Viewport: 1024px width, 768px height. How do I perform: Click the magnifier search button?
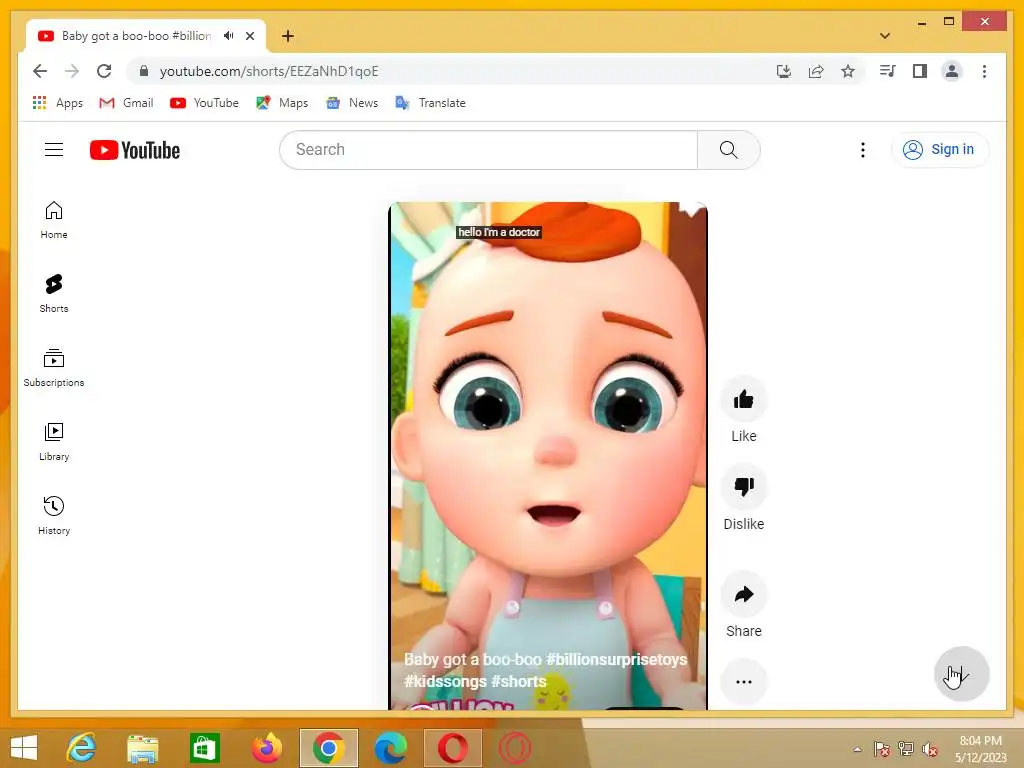tap(729, 150)
